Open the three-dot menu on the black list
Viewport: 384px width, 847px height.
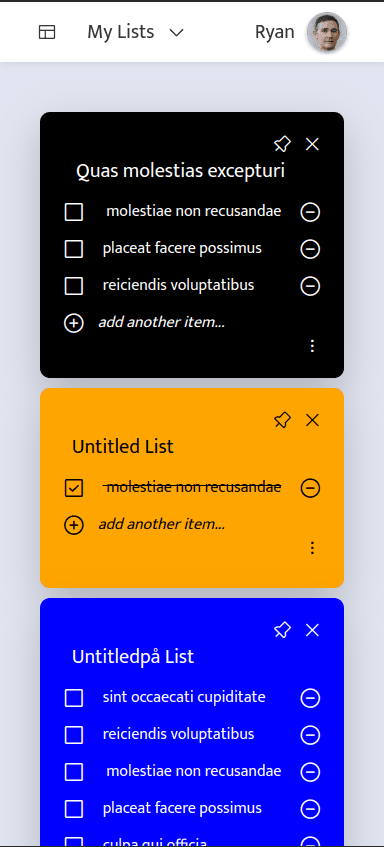point(312,346)
